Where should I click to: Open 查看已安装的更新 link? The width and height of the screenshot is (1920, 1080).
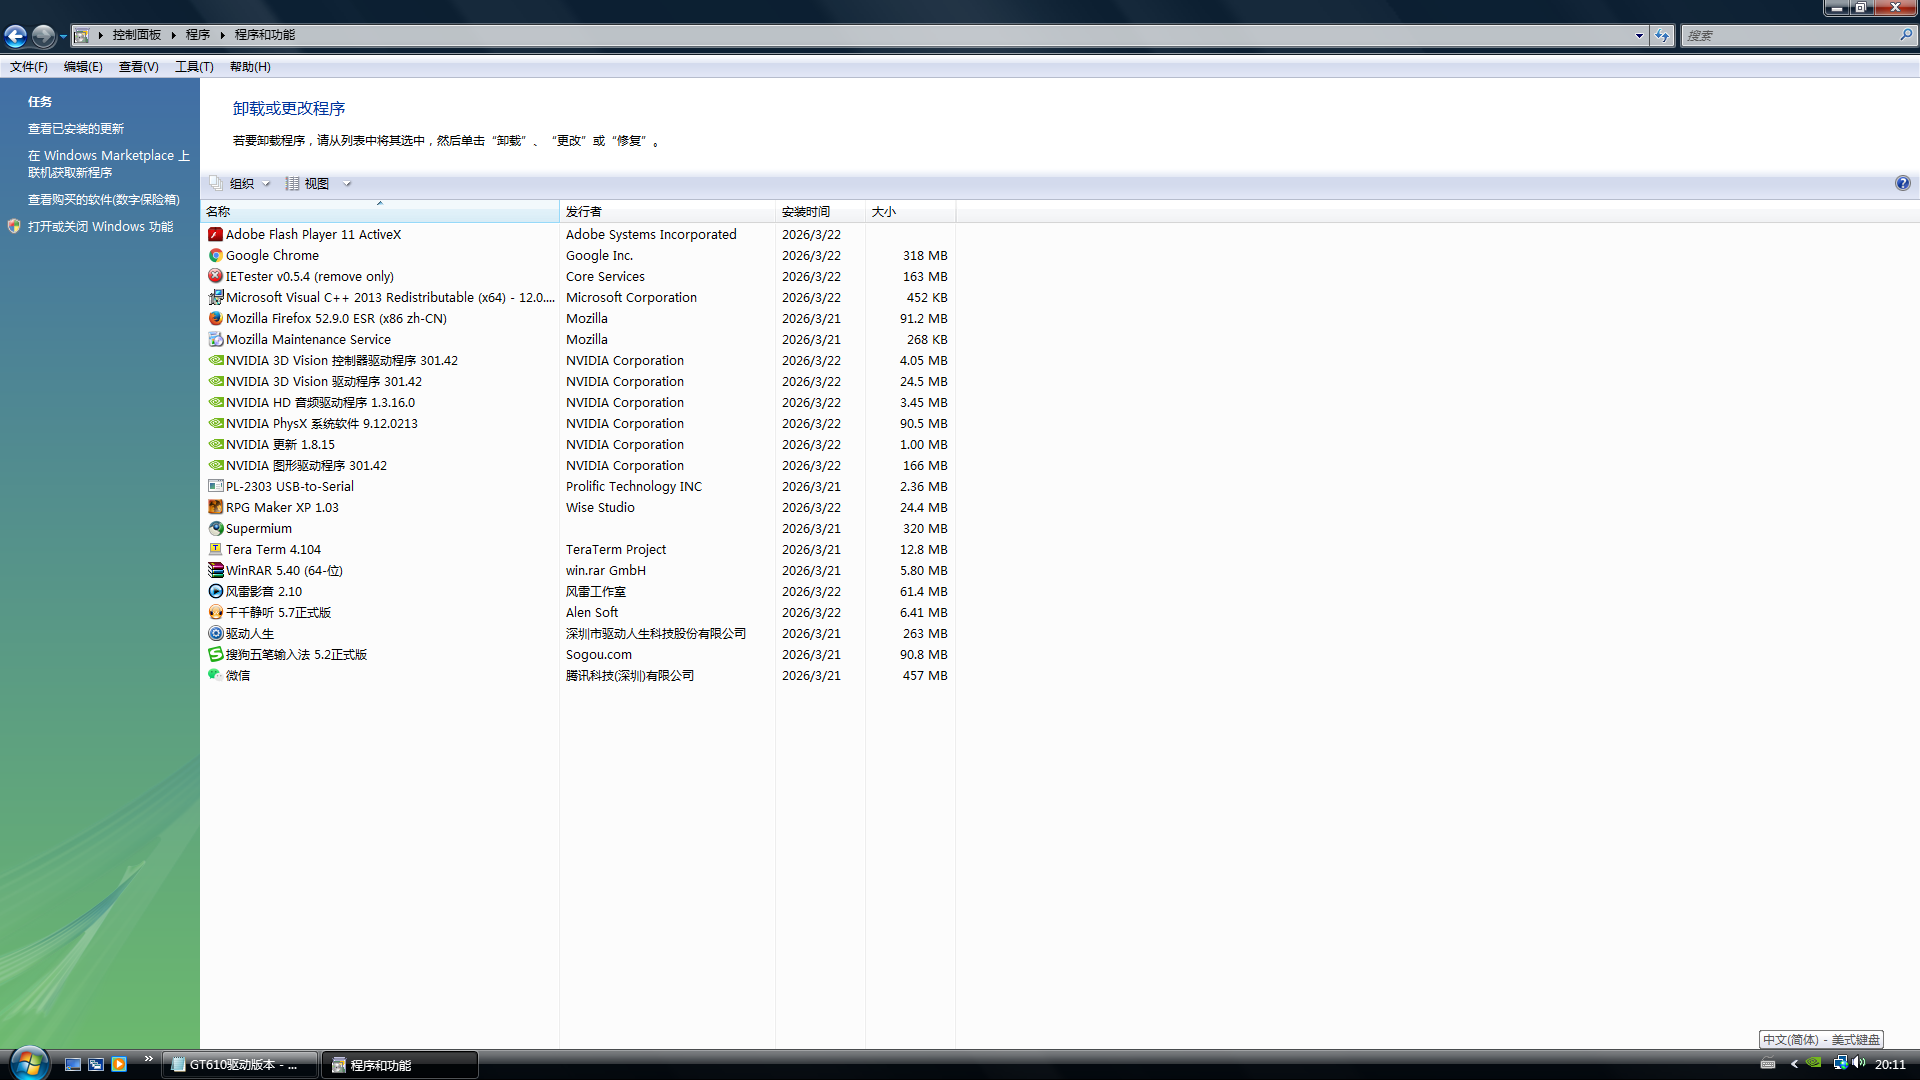(x=76, y=128)
